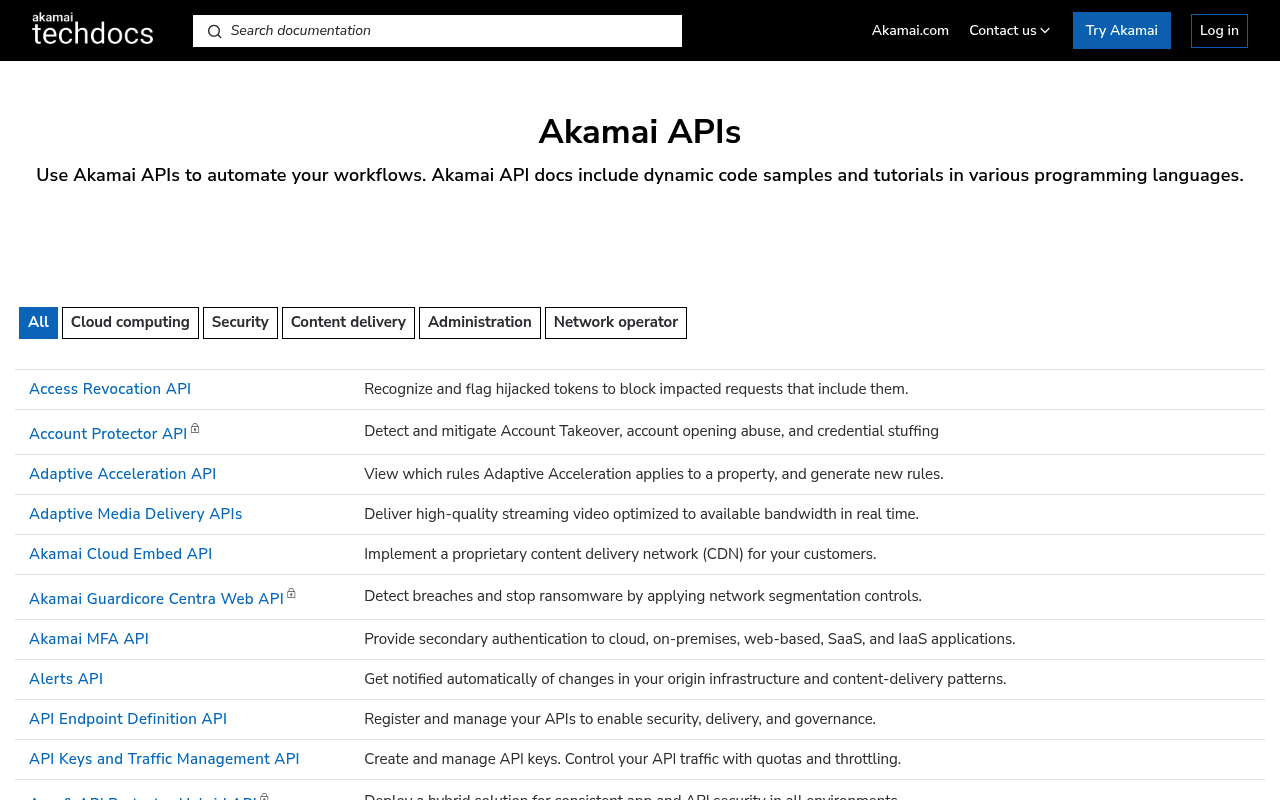
Task: Filter by Cloud computing
Action: click(x=130, y=323)
